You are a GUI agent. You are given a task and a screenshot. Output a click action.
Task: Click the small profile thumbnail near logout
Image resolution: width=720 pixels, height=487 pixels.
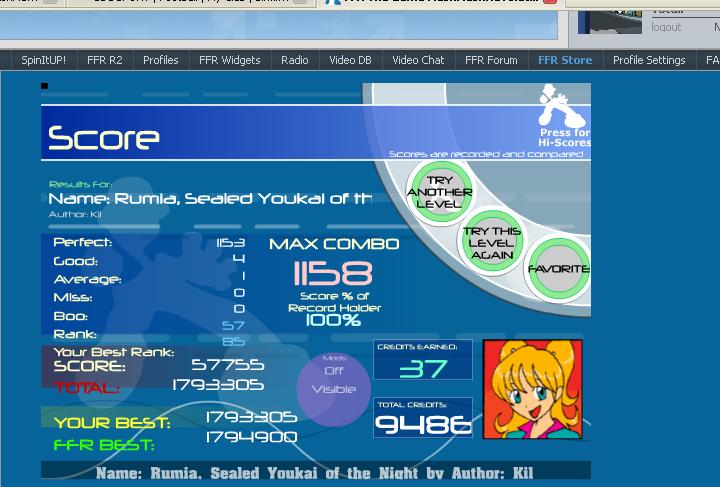[610, 22]
